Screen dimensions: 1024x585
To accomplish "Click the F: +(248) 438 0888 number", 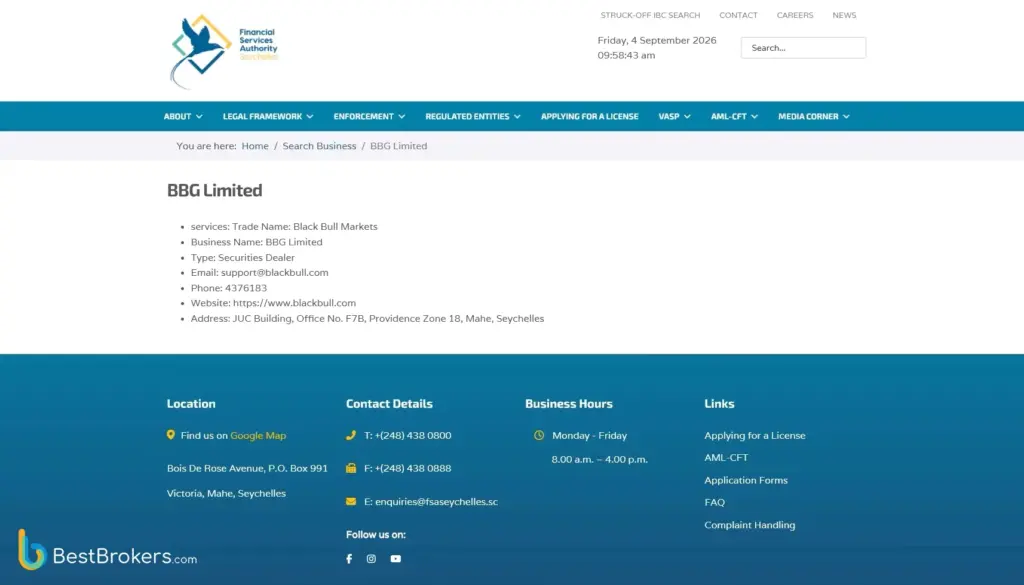I will (408, 468).
